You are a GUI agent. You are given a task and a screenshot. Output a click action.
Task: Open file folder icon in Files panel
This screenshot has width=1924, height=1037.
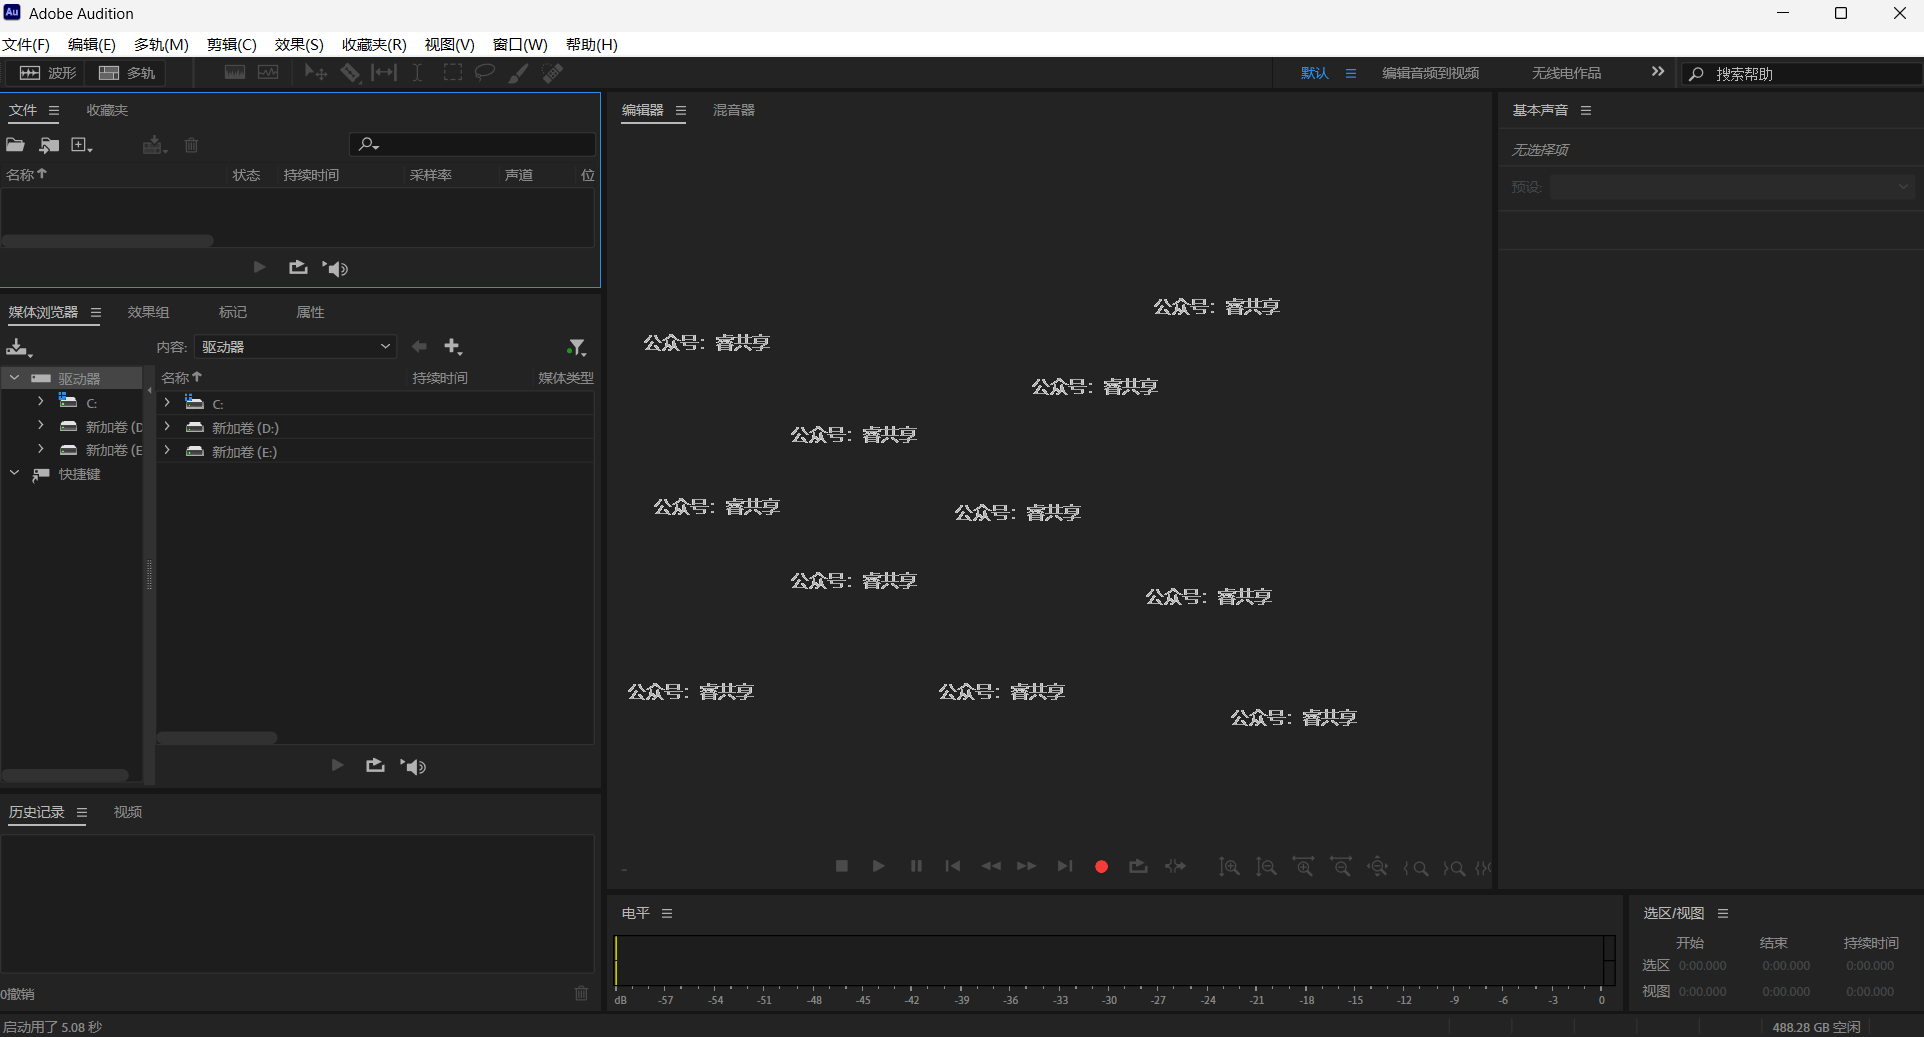(16, 145)
